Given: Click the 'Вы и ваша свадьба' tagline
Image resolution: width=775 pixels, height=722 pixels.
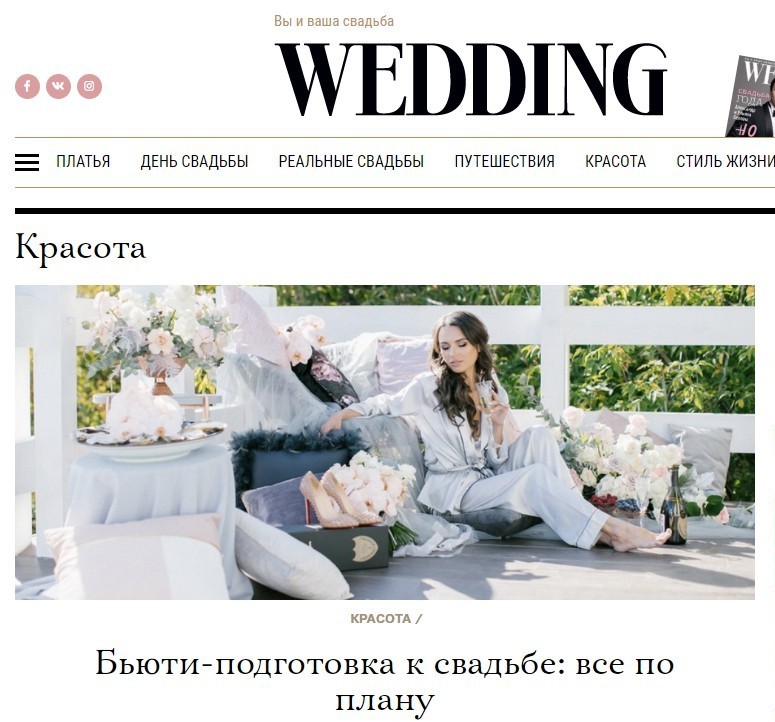Looking at the screenshot, I should point(334,21).
